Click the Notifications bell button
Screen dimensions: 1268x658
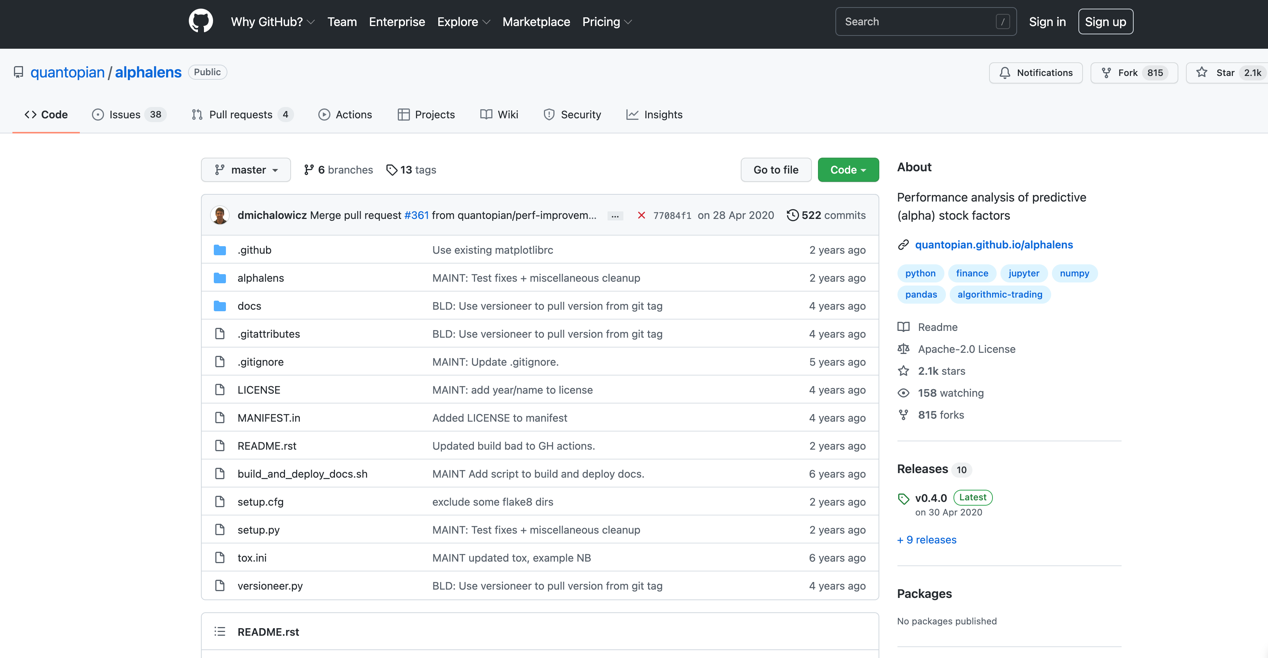1036,73
